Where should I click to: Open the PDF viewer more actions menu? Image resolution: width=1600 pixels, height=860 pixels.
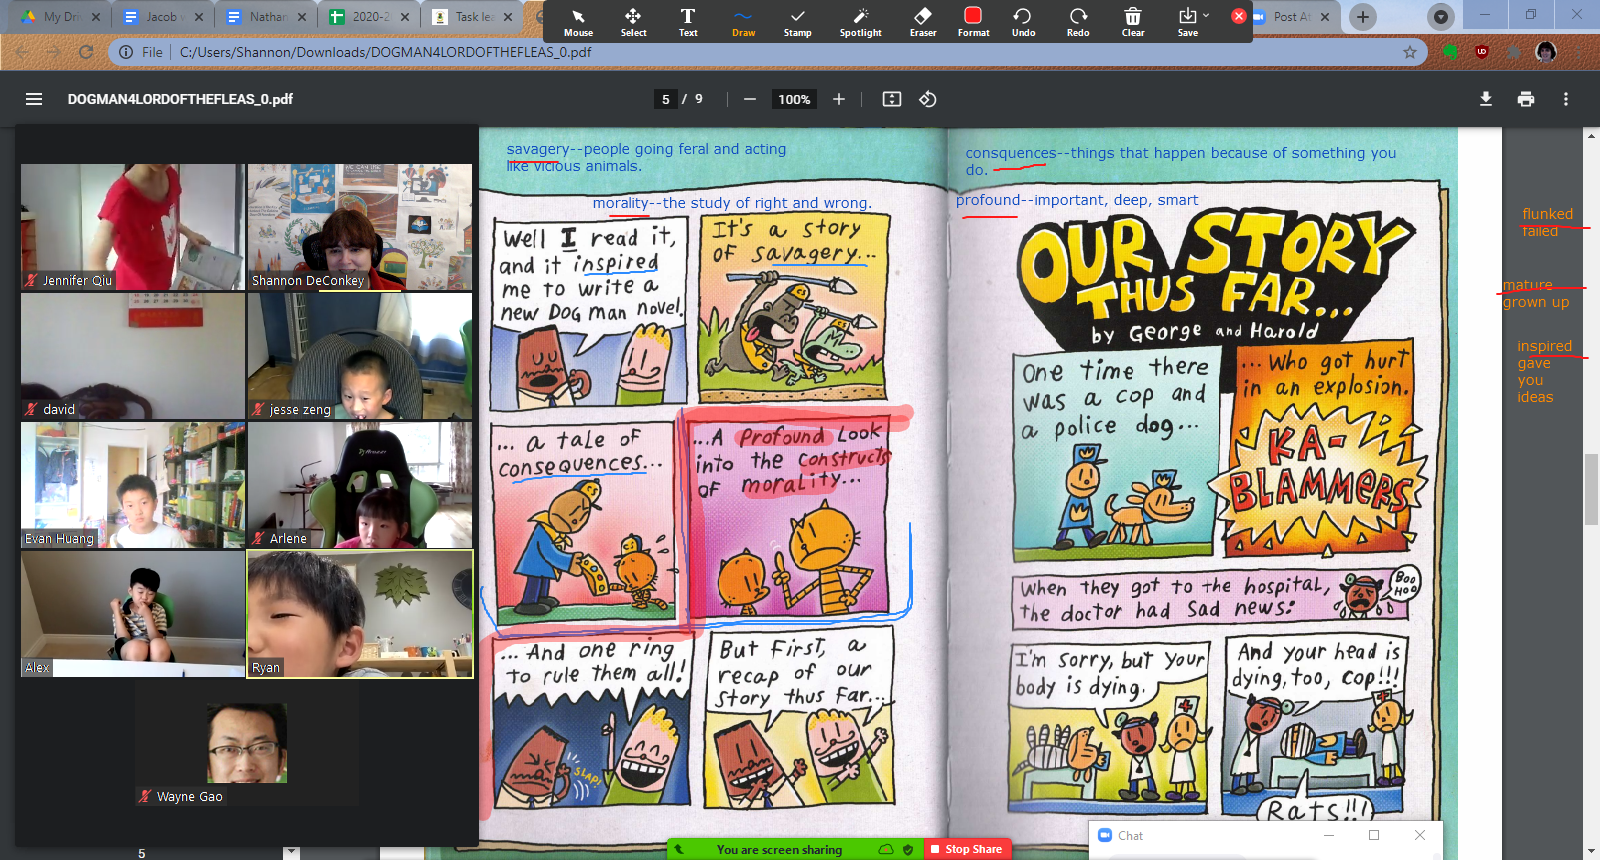[1566, 99]
